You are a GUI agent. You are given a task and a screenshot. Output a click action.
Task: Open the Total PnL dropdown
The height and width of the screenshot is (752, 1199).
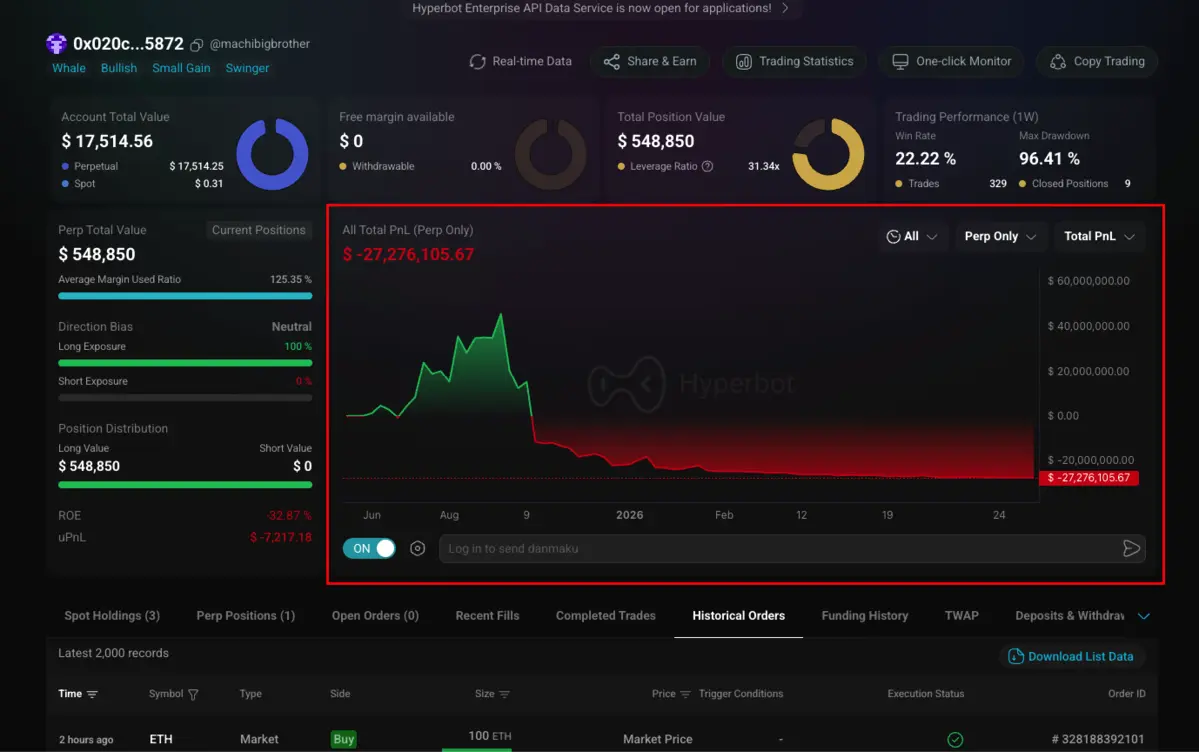1099,236
